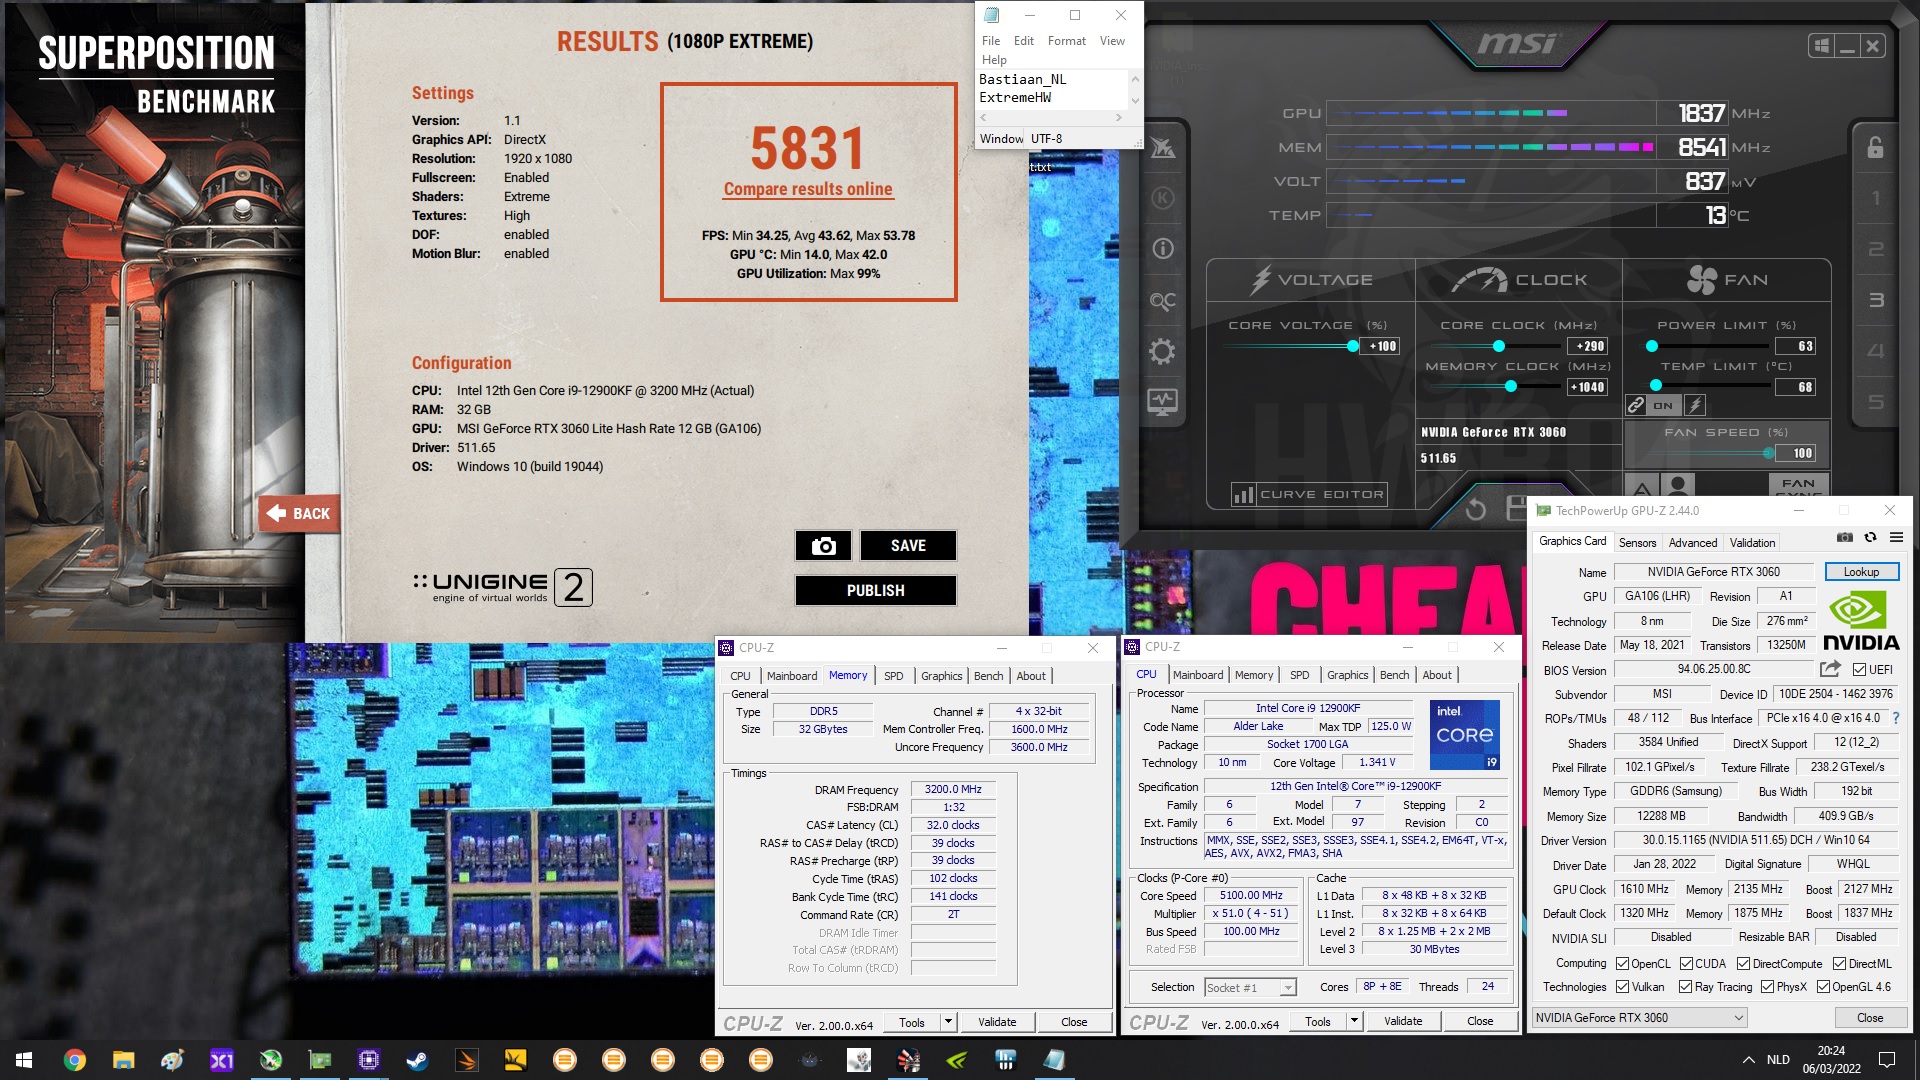This screenshot has width=1920, height=1080.
Task: Open the Format menu in Notepad
Action: pos(1066,41)
